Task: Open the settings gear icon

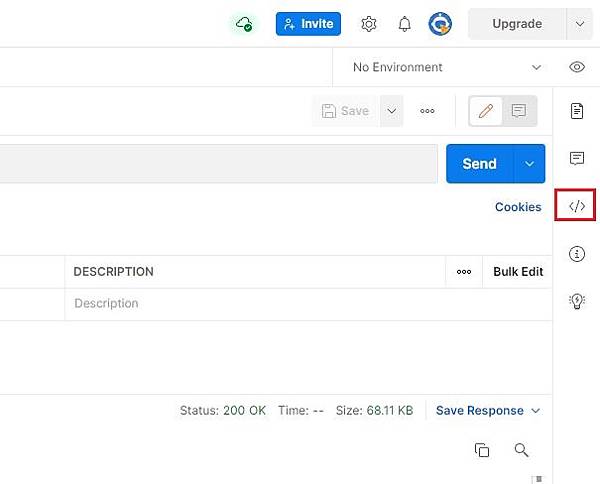Action: click(368, 24)
